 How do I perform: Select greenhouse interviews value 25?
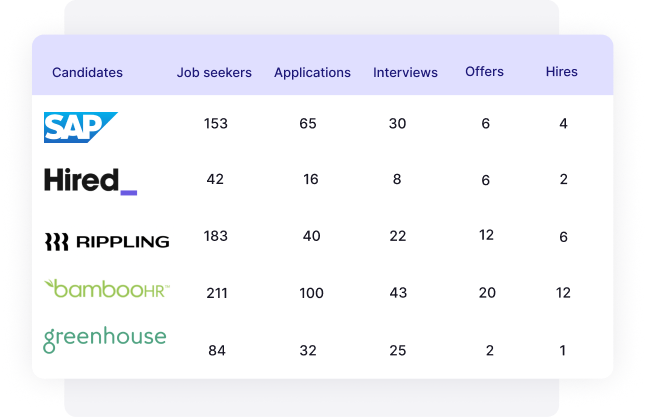coord(398,351)
